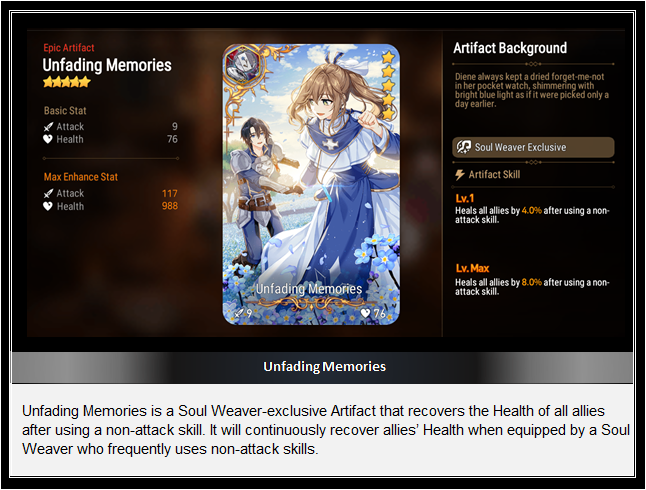Select the Soul Weaver Exclusive banner
This screenshot has height=490, width=646.
533,147
